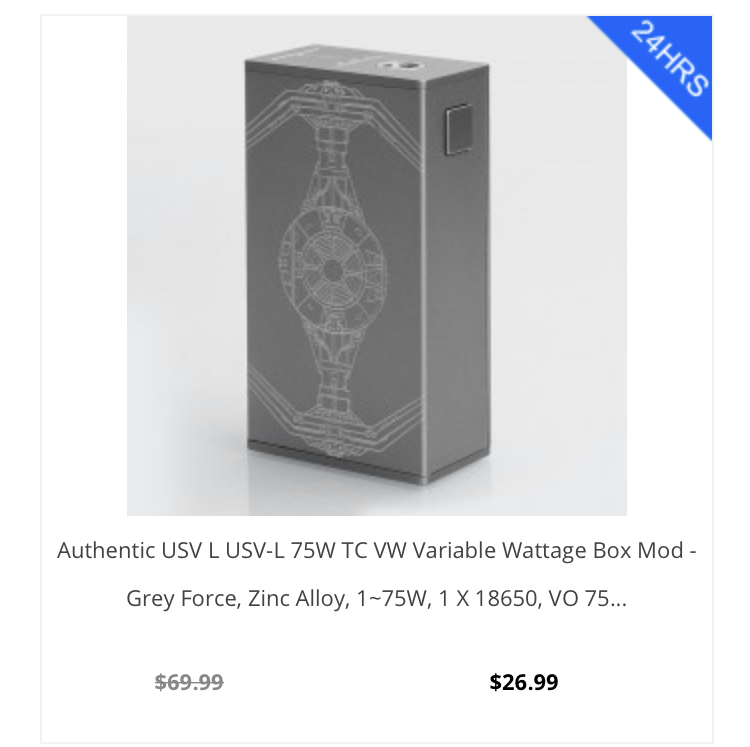Click the white card margin left of image

[x=84, y=266]
